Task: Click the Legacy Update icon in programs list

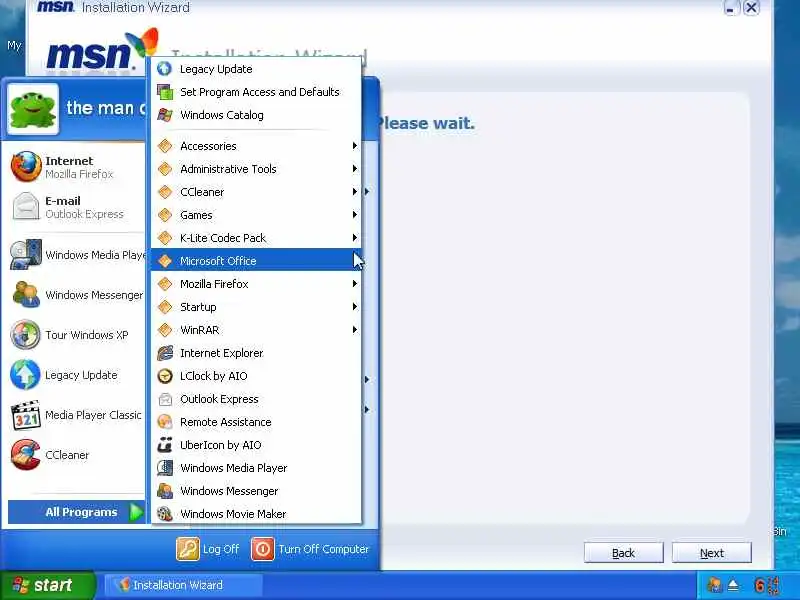Action: [x=164, y=69]
